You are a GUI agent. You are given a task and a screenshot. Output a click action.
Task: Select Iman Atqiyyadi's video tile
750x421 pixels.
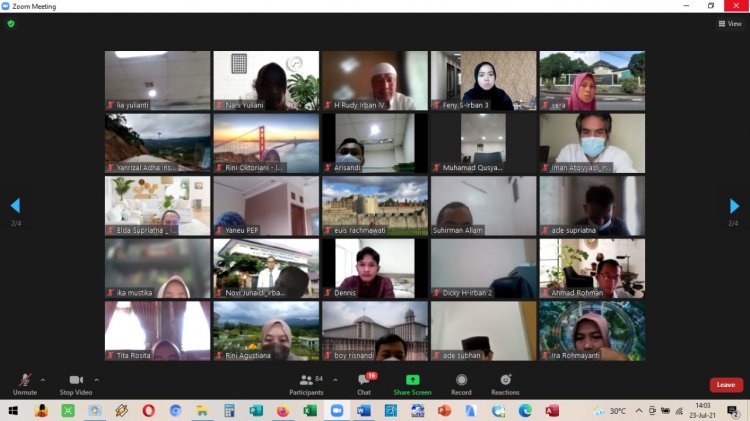pyautogui.click(x=592, y=143)
